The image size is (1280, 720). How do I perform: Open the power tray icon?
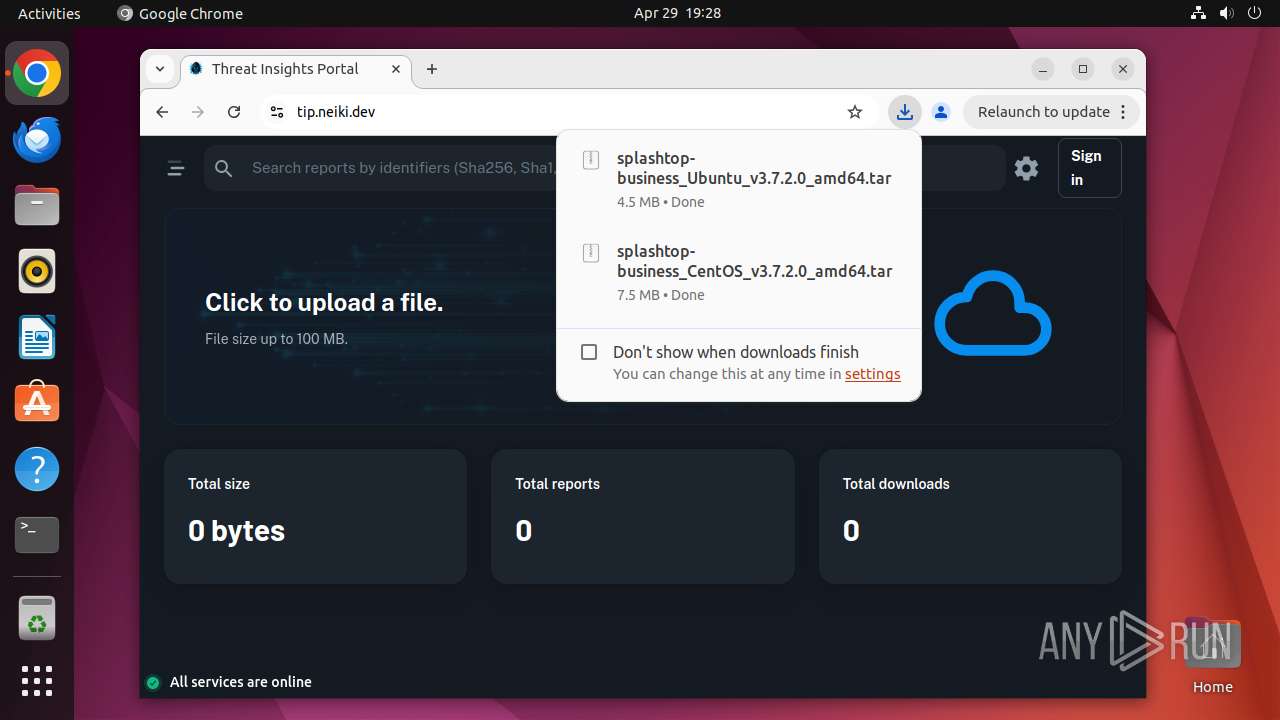[x=1254, y=13]
